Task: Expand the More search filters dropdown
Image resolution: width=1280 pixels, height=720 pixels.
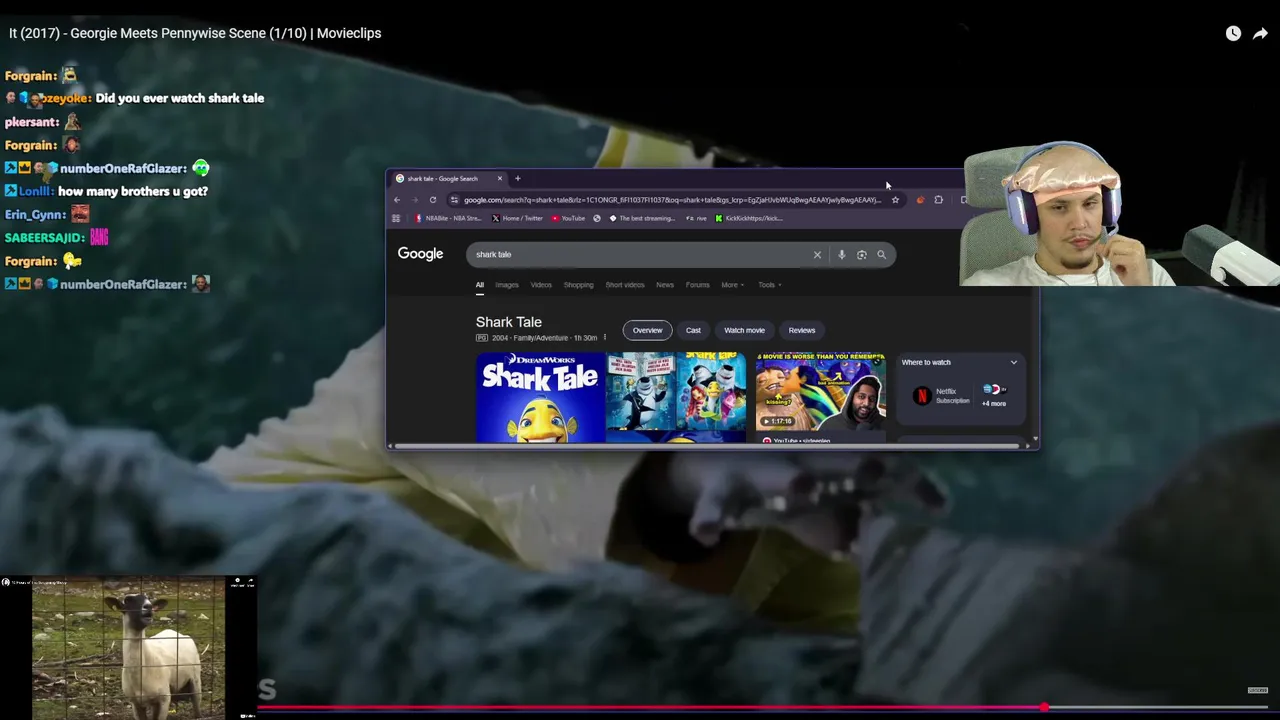Action: coord(732,285)
